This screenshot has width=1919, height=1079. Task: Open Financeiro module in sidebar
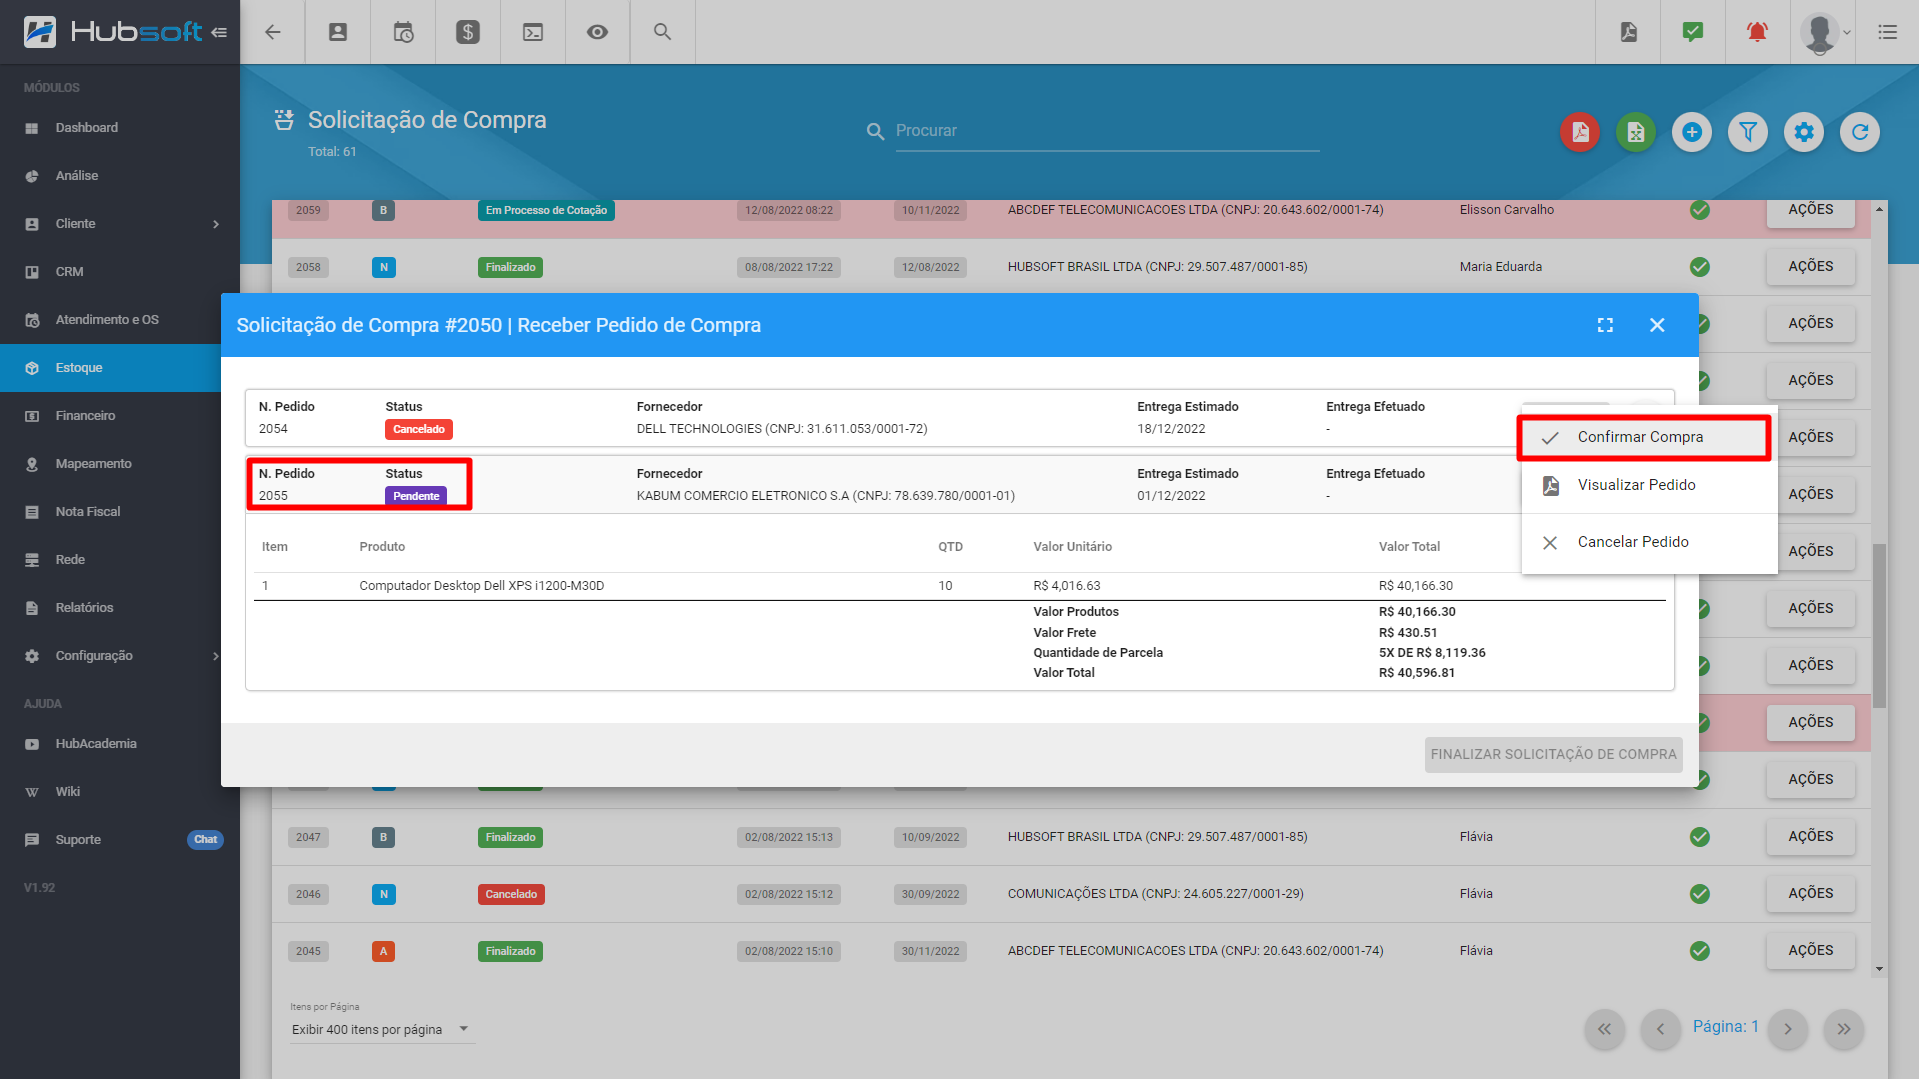(x=110, y=416)
